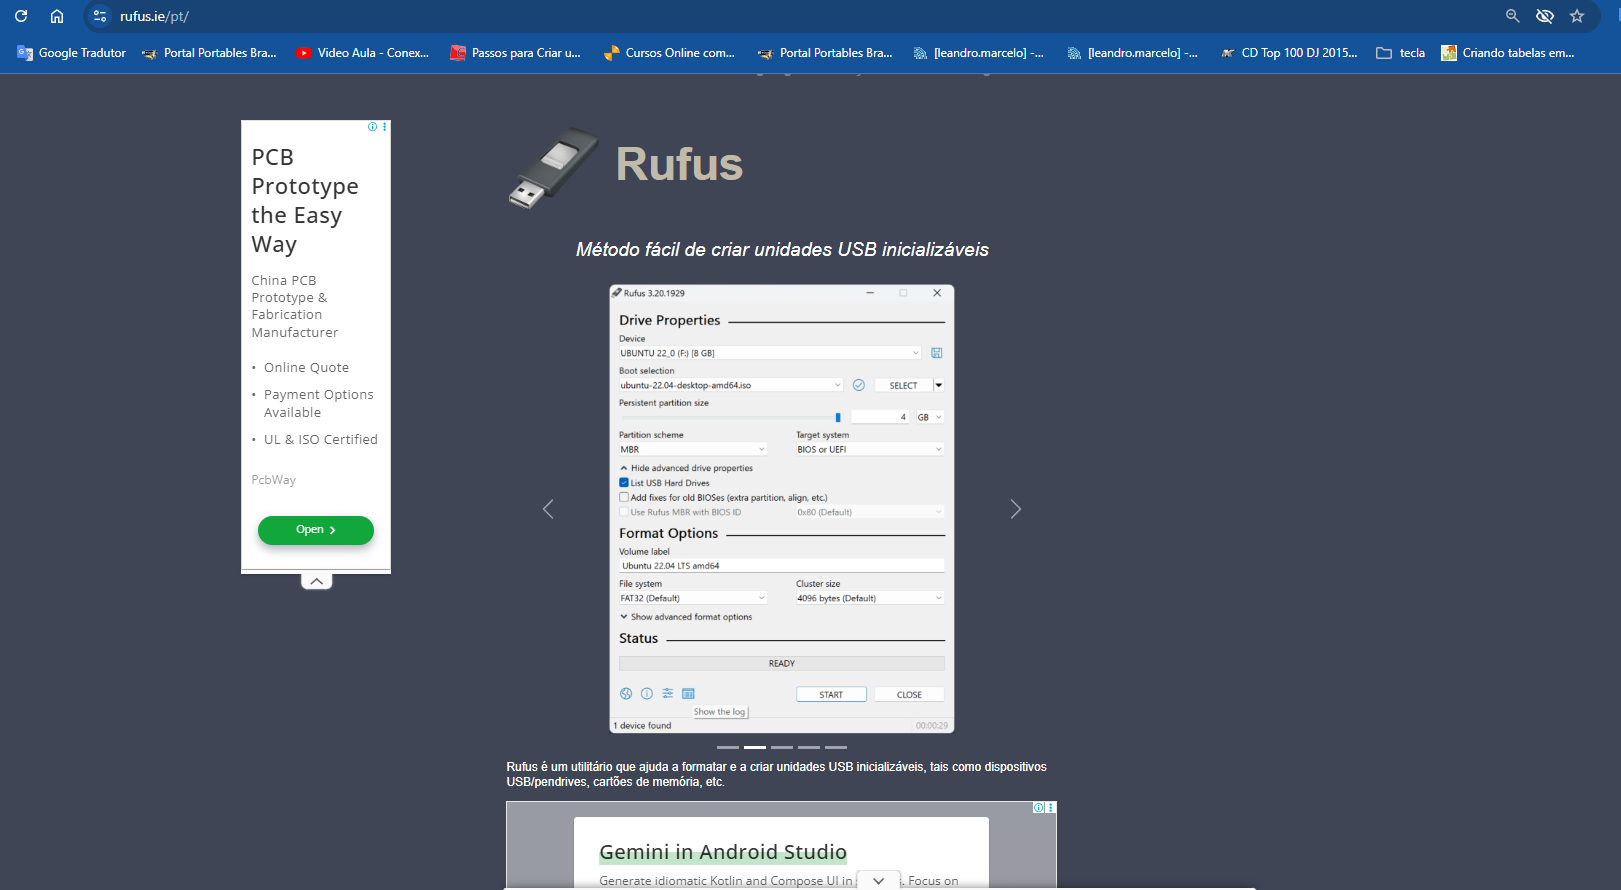Click the PcbWay advertiser name

click(x=273, y=480)
